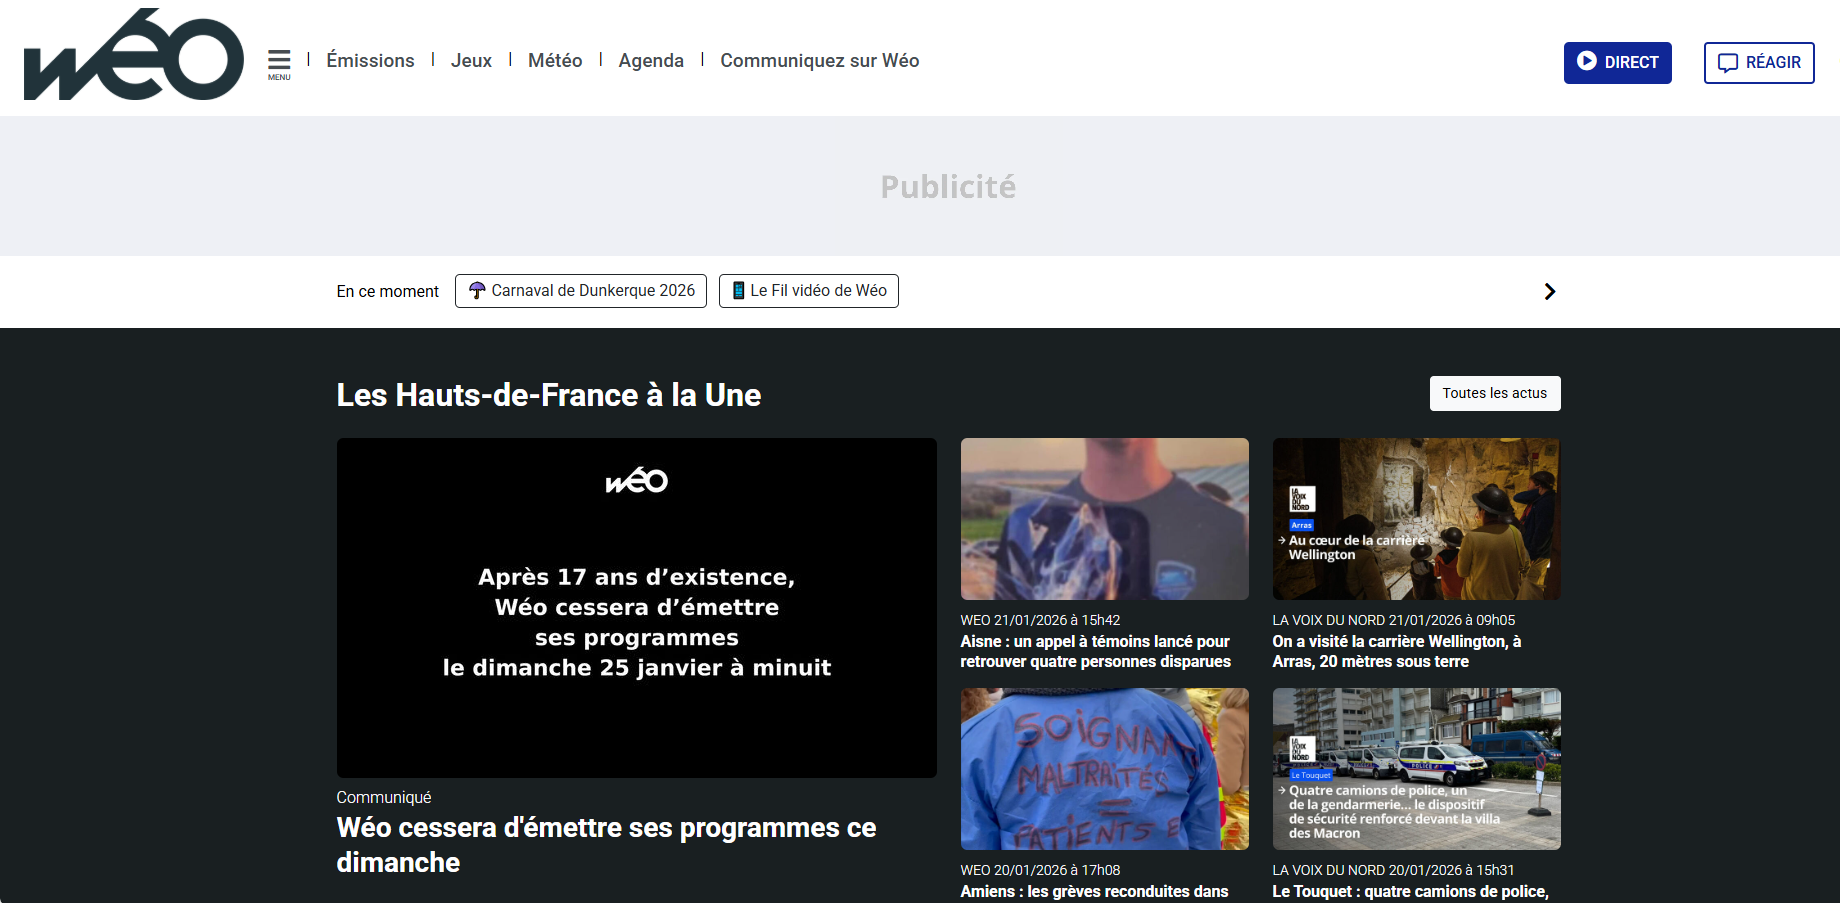The height and width of the screenshot is (903, 1840).
Task: Open Le Fil vidéo de Wéo tag
Action: pos(818,291)
